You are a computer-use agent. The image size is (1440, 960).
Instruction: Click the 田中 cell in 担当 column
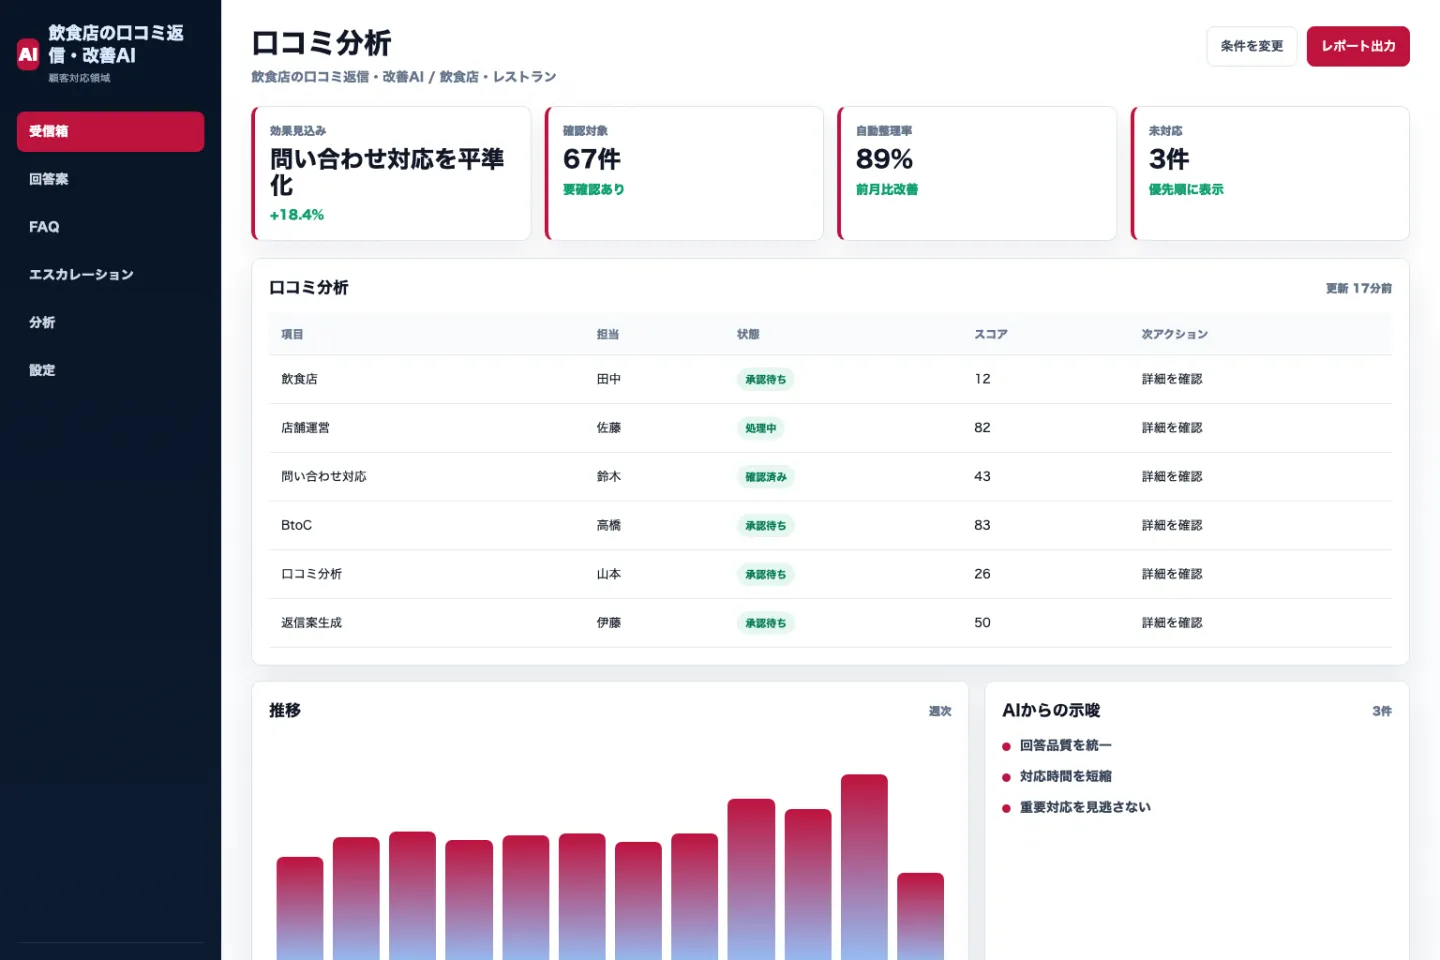click(x=609, y=379)
